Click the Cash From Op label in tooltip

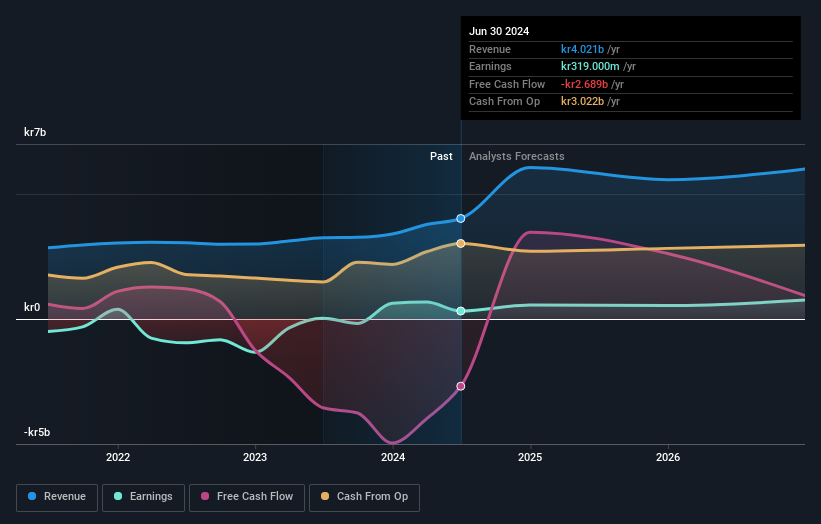pyautogui.click(x=504, y=102)
